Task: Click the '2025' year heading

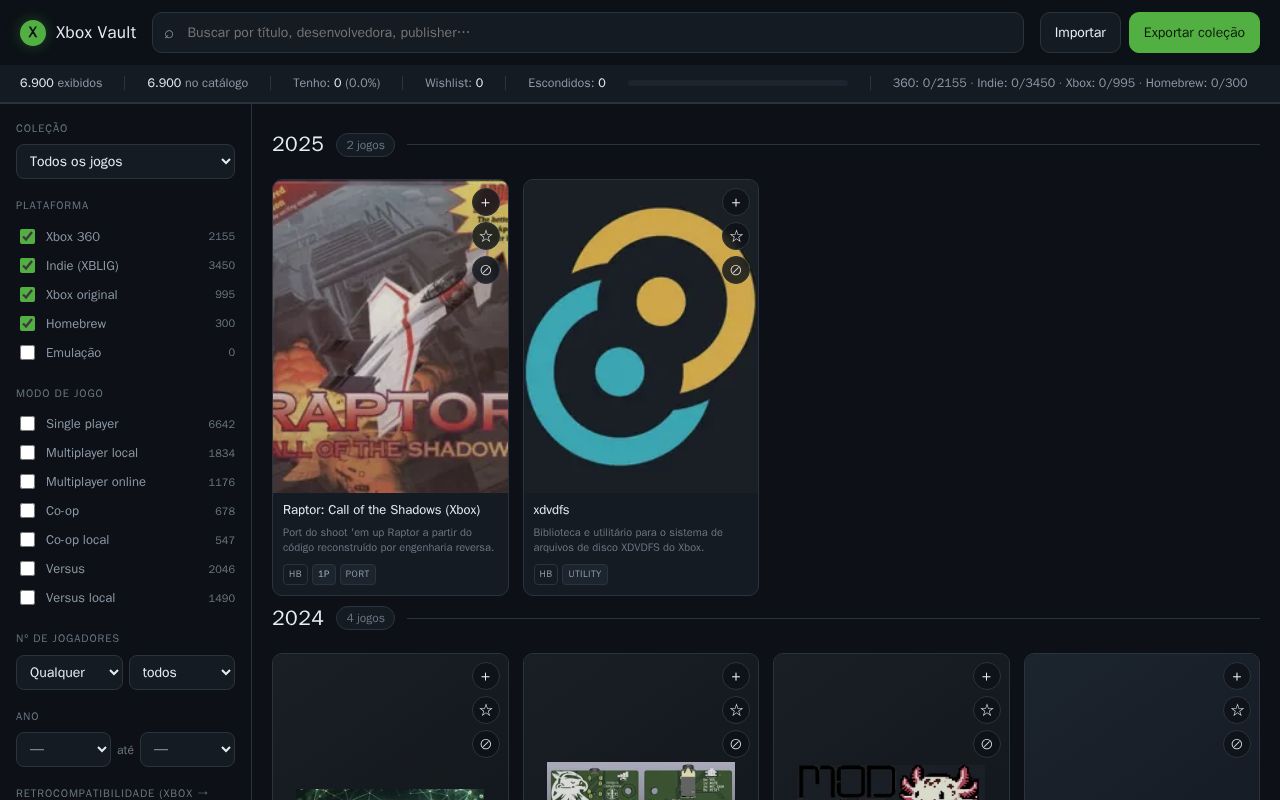Action: [298, 144]
